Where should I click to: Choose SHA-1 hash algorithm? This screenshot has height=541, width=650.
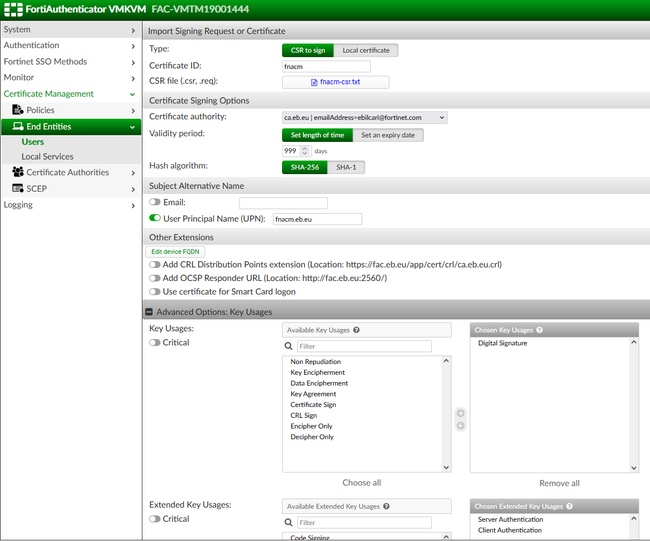point(346,167)
